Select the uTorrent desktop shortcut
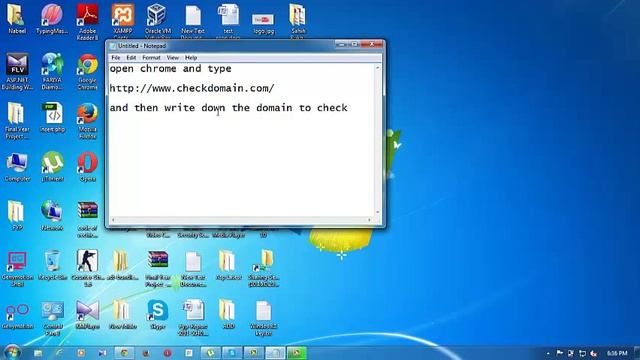Screen dimensions: 640x360 (x=52, y=167)
